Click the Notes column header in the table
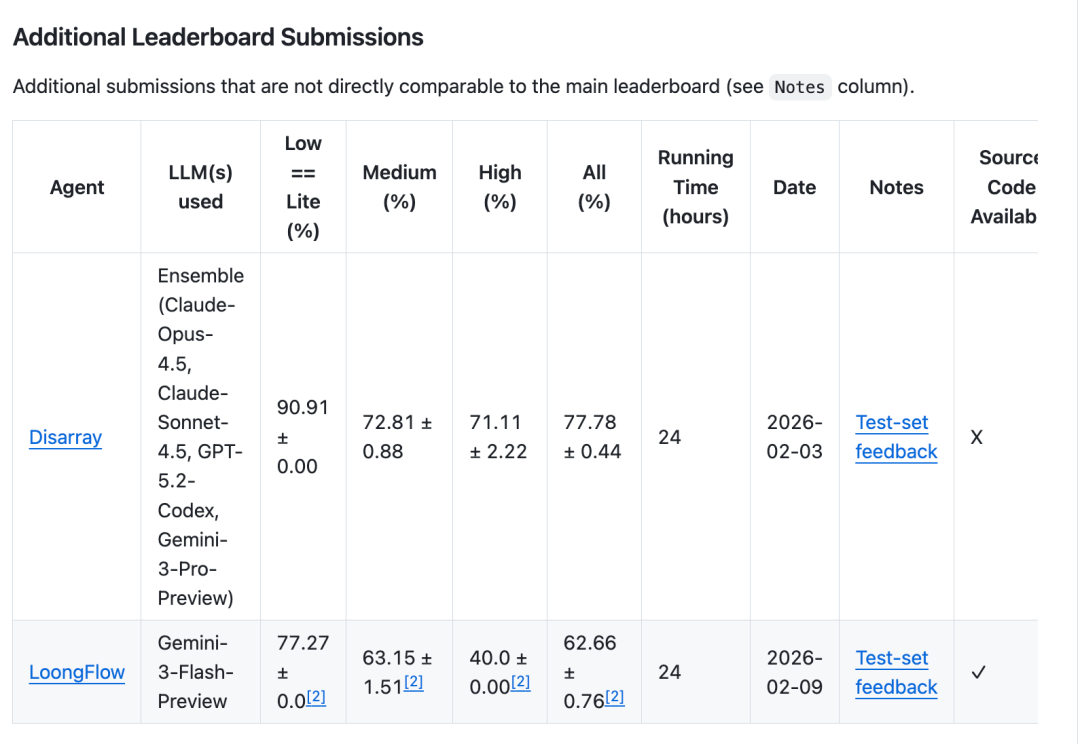This screenshot has width=1080, height=744. 896,187
